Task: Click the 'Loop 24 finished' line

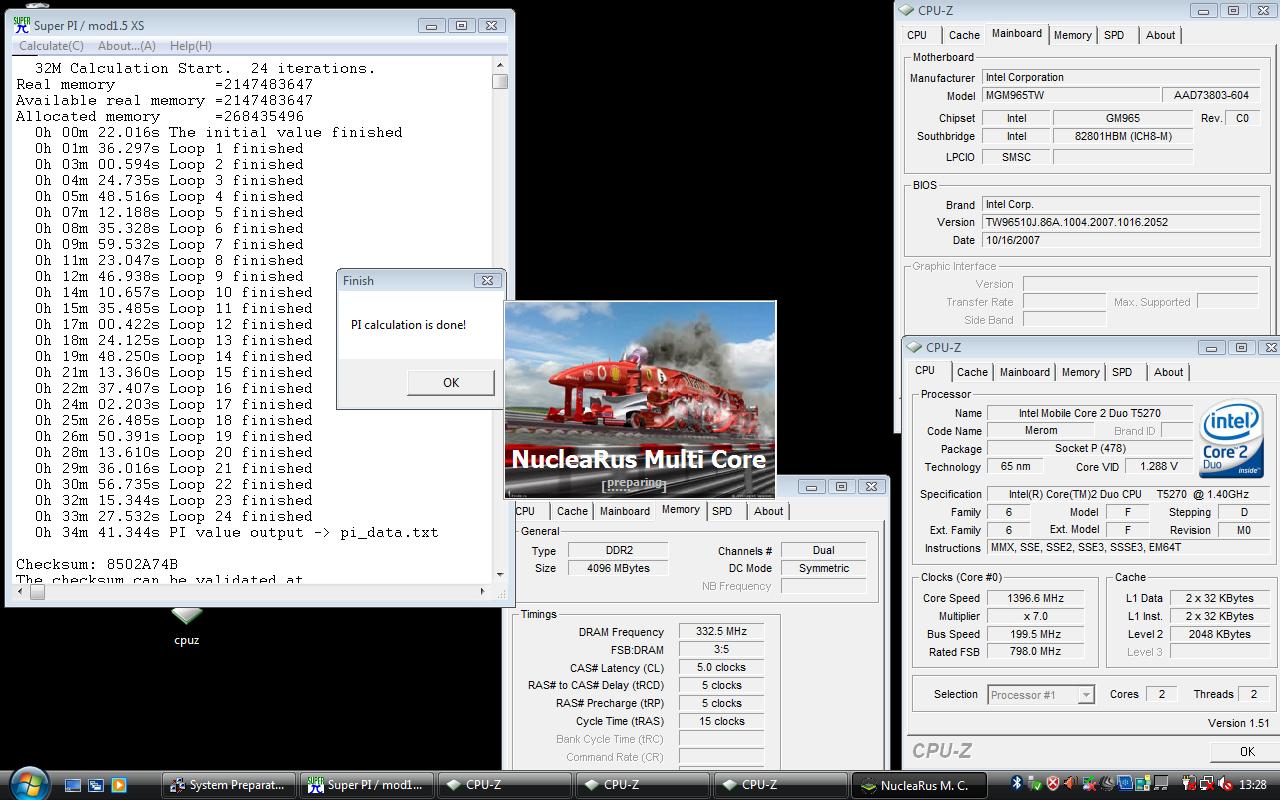Action: click(x=169, y=516)
